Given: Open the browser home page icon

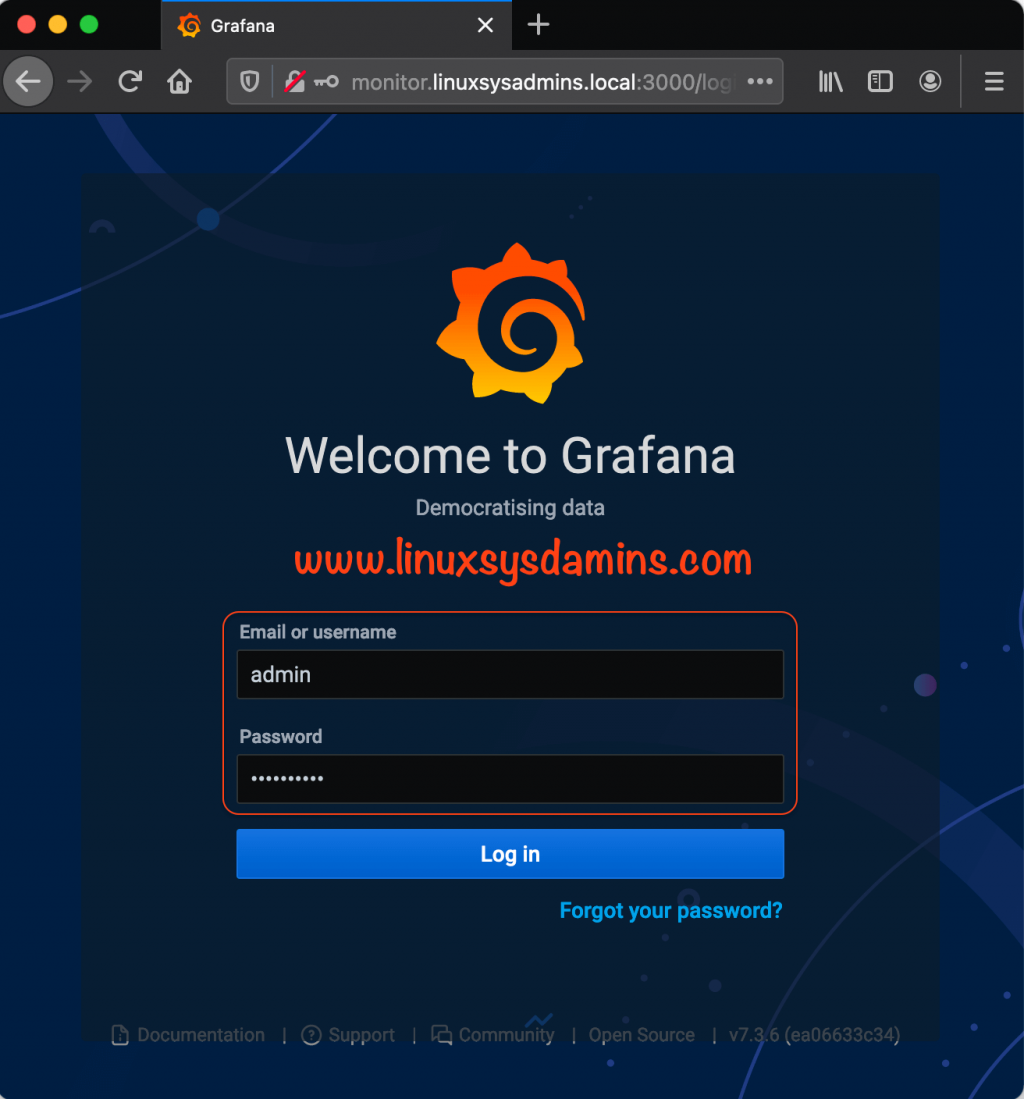Looking at the screenshot, I should [179, 81].
